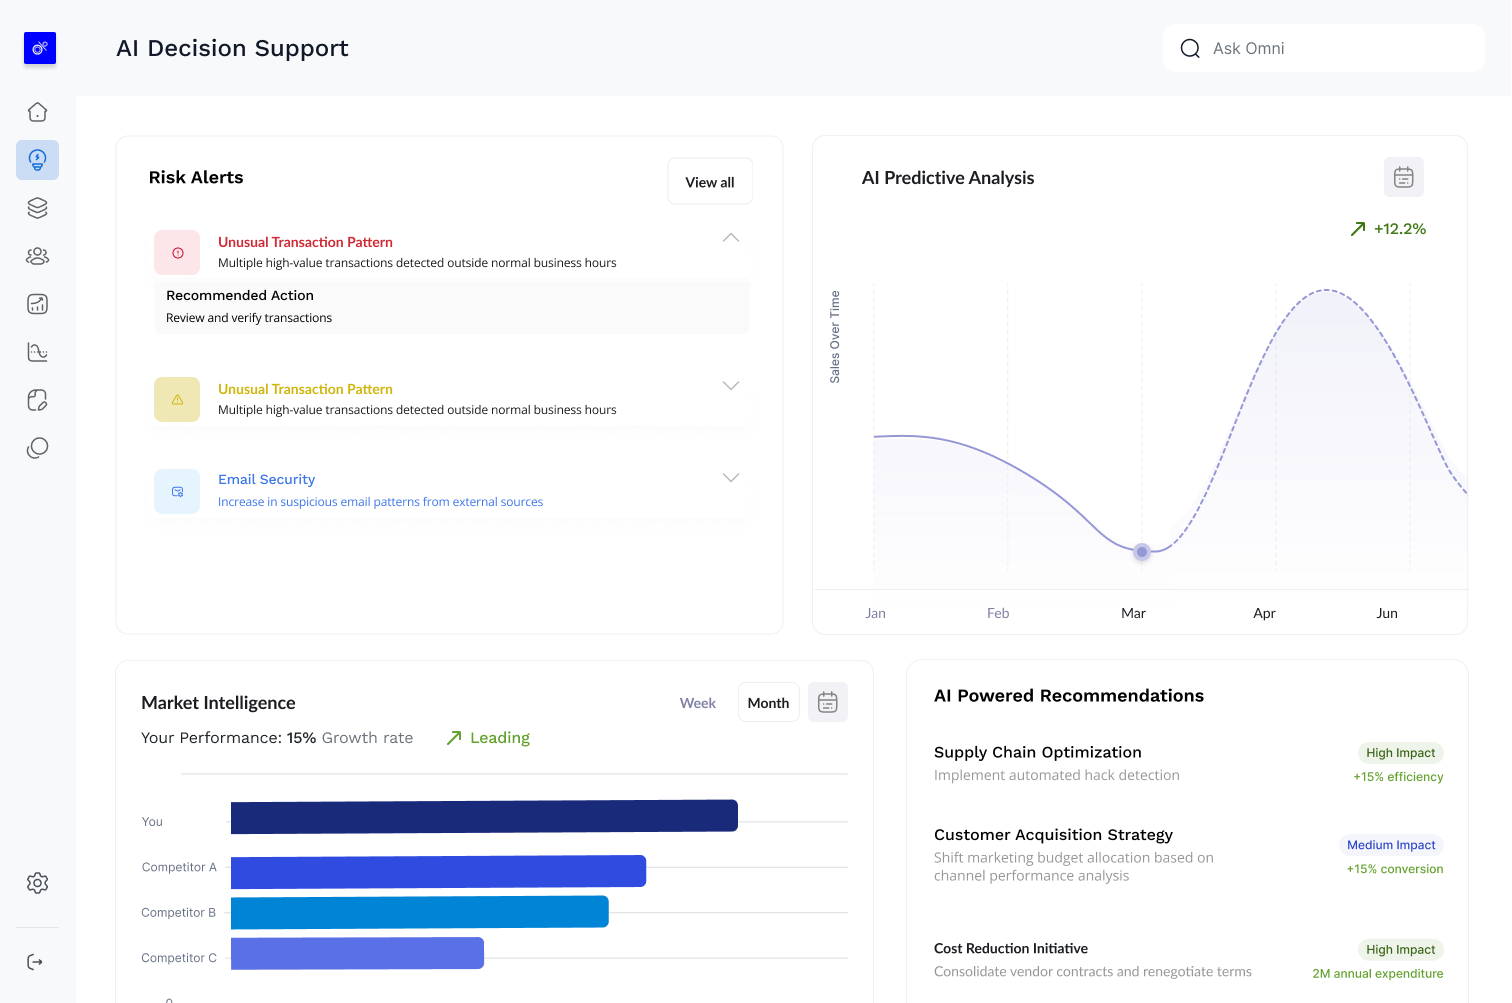Click the settings gear in sidebar
This screenshot has width=1512, height=1003.
tap(37, 883)
